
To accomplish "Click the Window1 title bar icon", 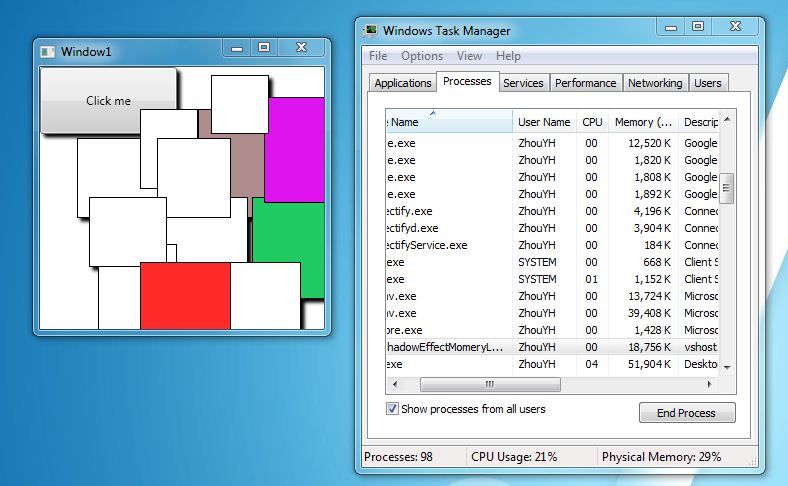I will click(x=47, y=52).
